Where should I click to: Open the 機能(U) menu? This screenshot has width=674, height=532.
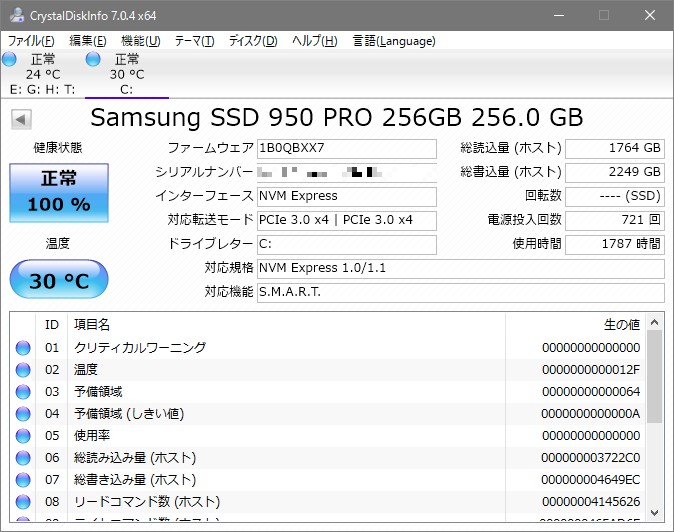click(141, 41)
